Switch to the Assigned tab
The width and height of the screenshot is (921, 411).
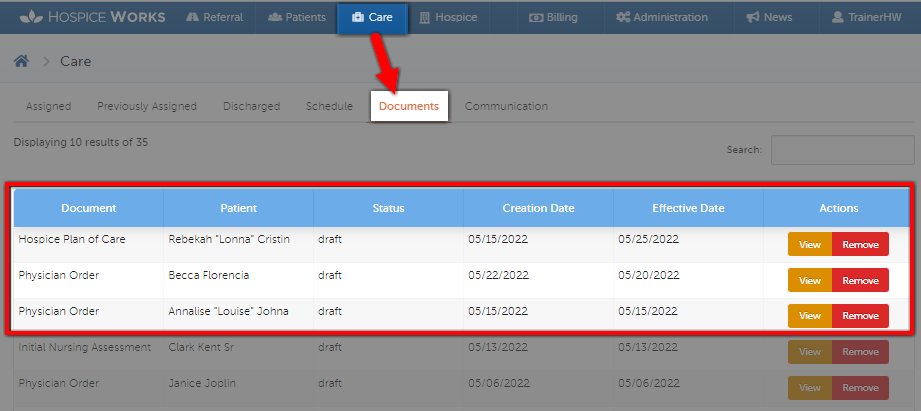click(49, 106)
